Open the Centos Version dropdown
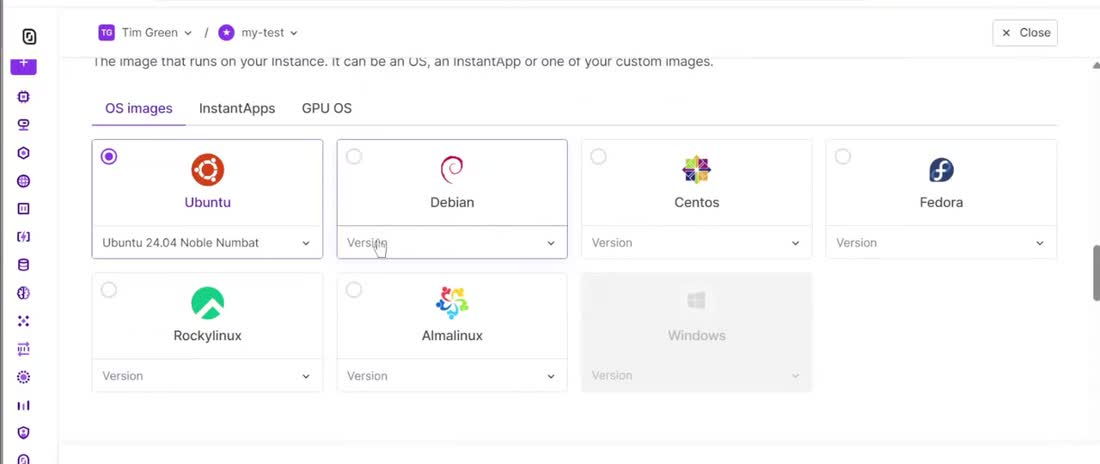 697,242
